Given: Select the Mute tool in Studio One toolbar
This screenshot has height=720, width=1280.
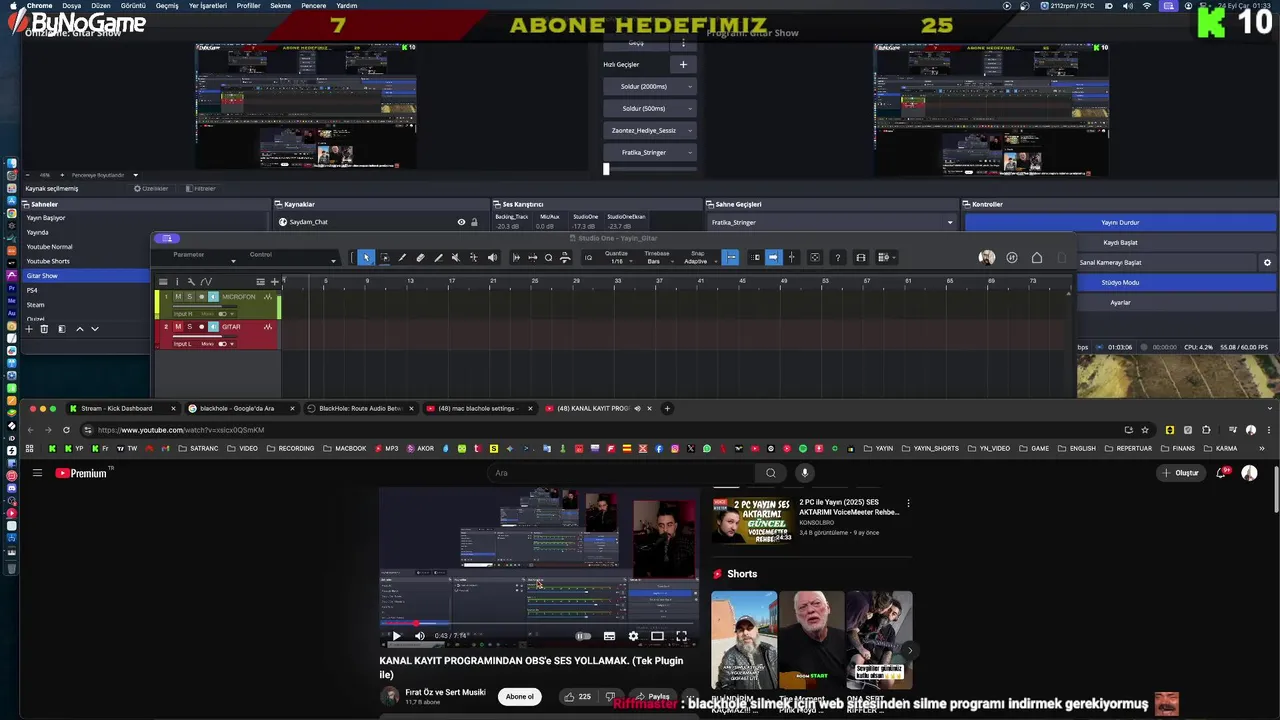Looking at the screenshot, I should pos(456,258).
